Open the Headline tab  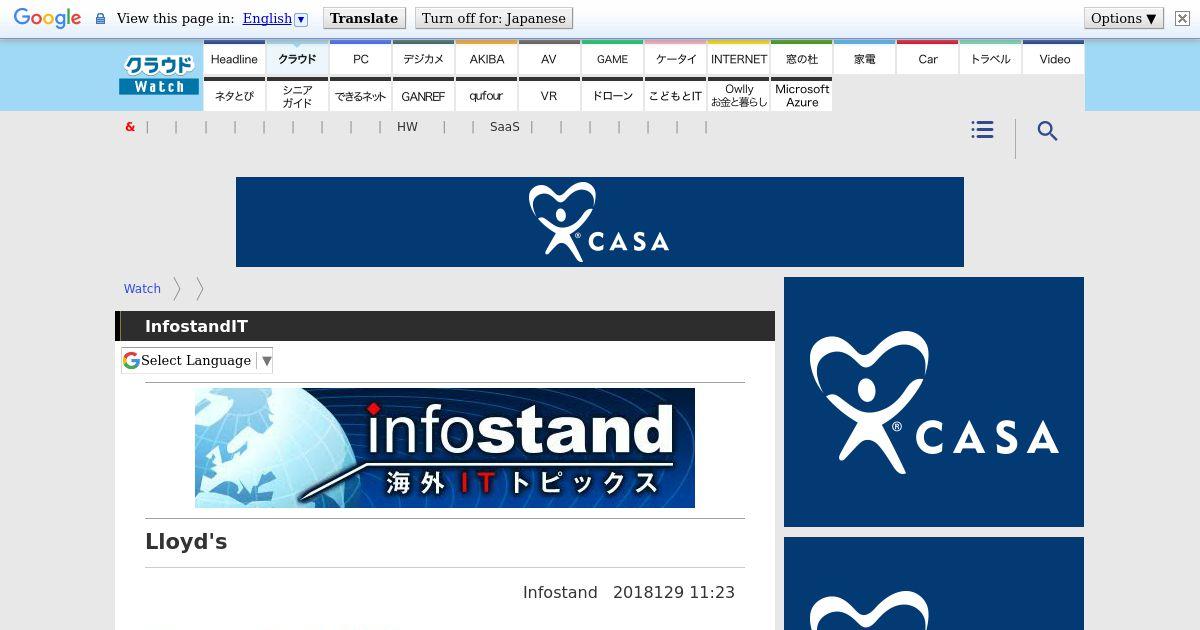pyautogui.click(x=234, y=58)
